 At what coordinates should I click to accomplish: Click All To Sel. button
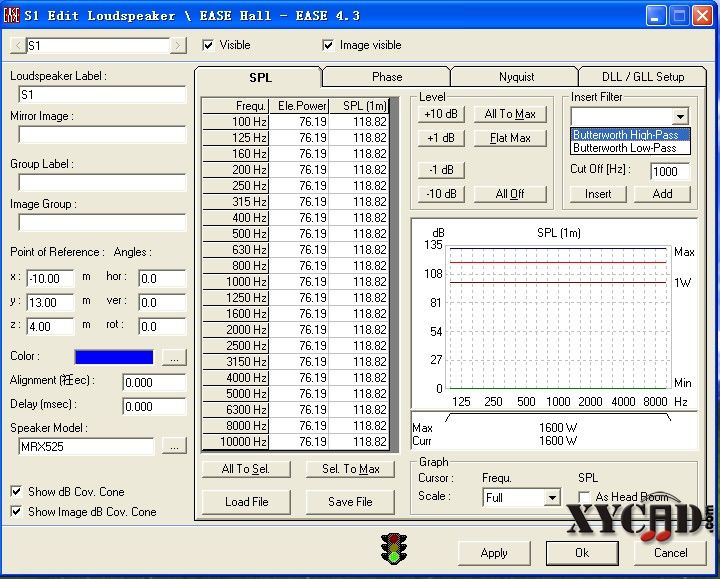[246, 469]
